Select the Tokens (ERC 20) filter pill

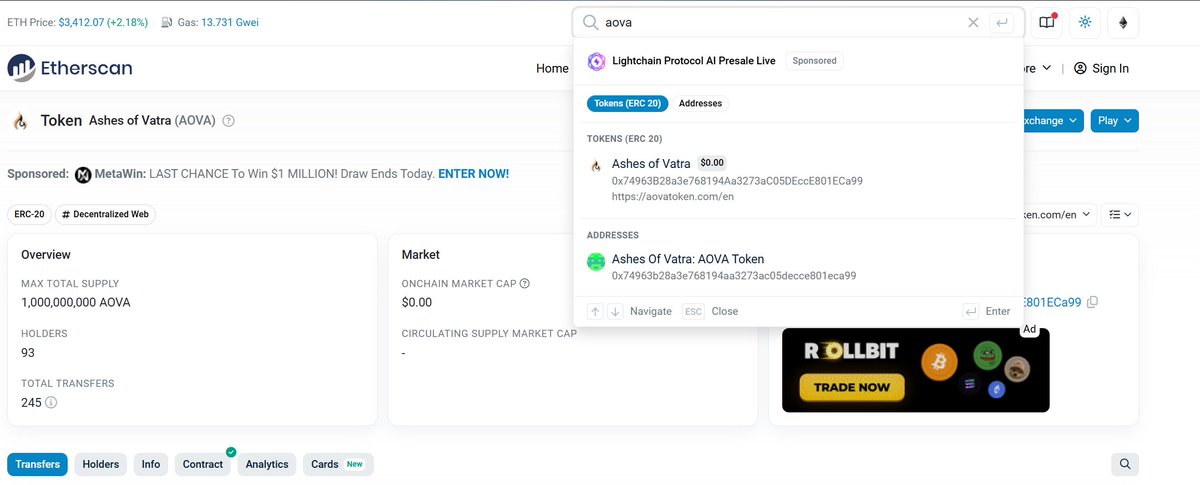coord(627,103)
